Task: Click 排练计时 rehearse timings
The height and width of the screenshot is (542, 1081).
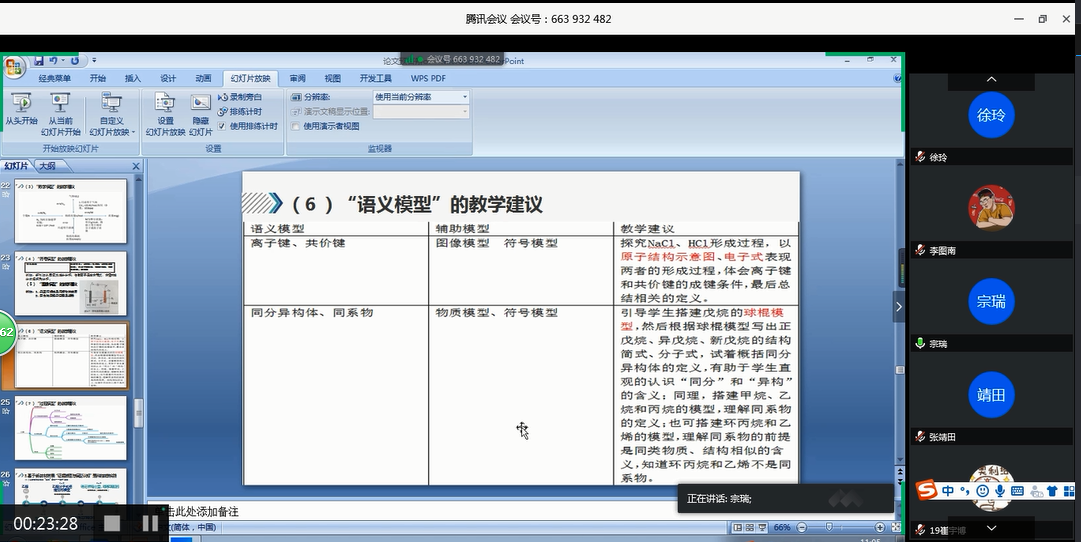Action: click(240, 112)
